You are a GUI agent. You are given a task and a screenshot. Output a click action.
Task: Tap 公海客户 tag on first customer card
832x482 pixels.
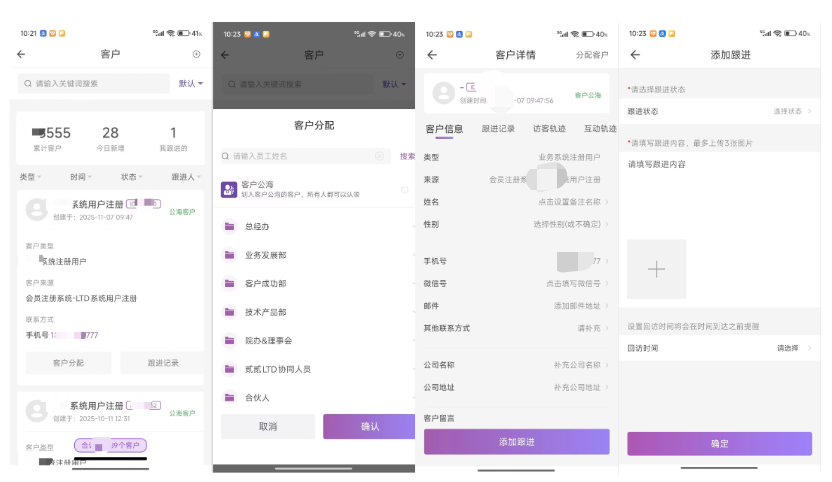click(182, 212)
